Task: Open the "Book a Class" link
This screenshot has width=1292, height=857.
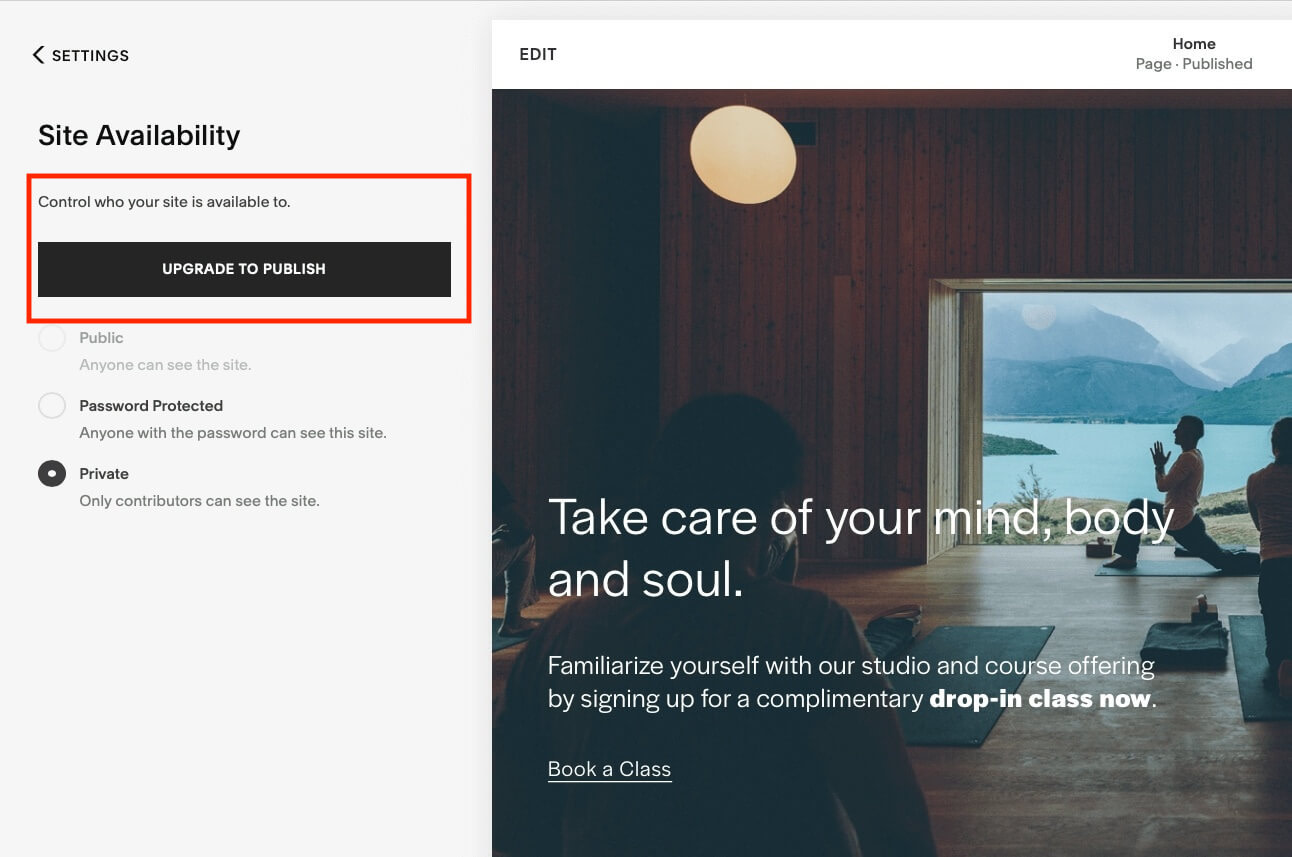Action: 609,769
